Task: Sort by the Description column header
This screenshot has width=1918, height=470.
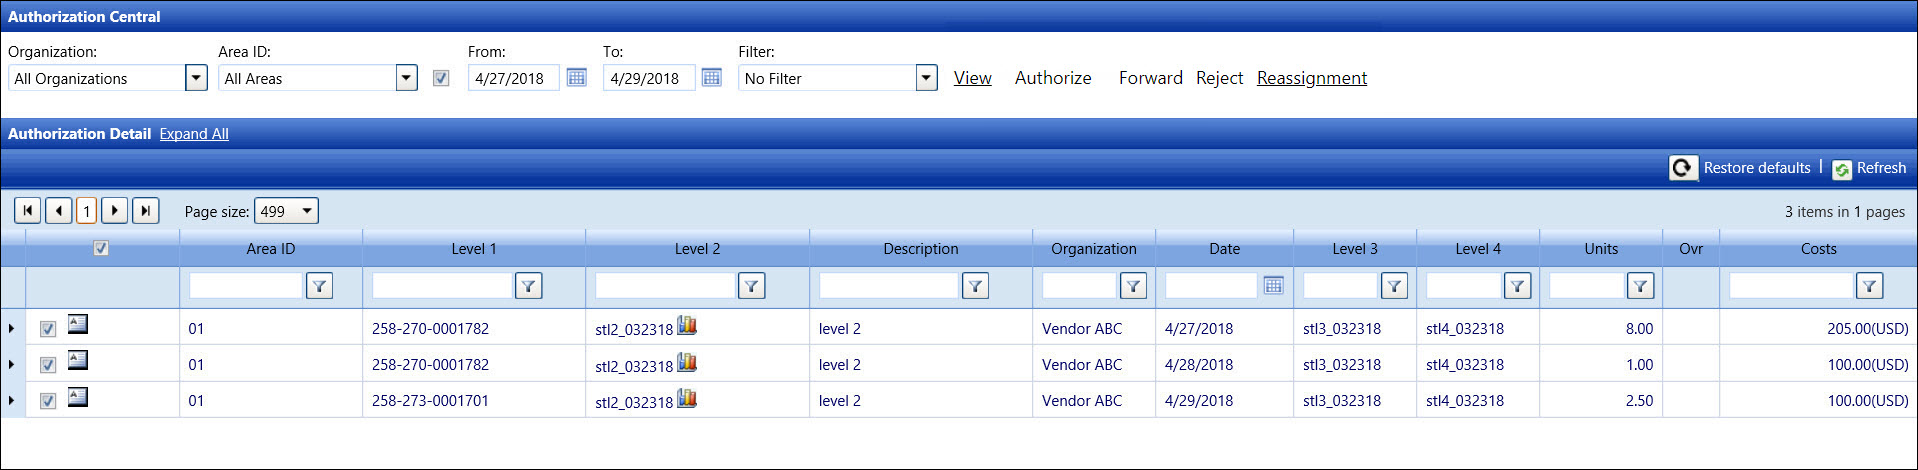Action: pyautogui.click(x=920, y=249)
